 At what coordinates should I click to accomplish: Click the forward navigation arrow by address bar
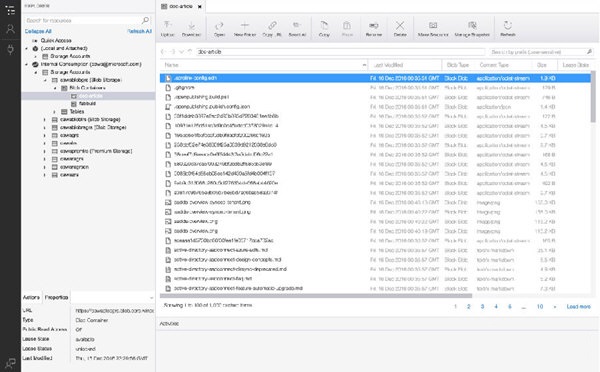click(173, 52)
